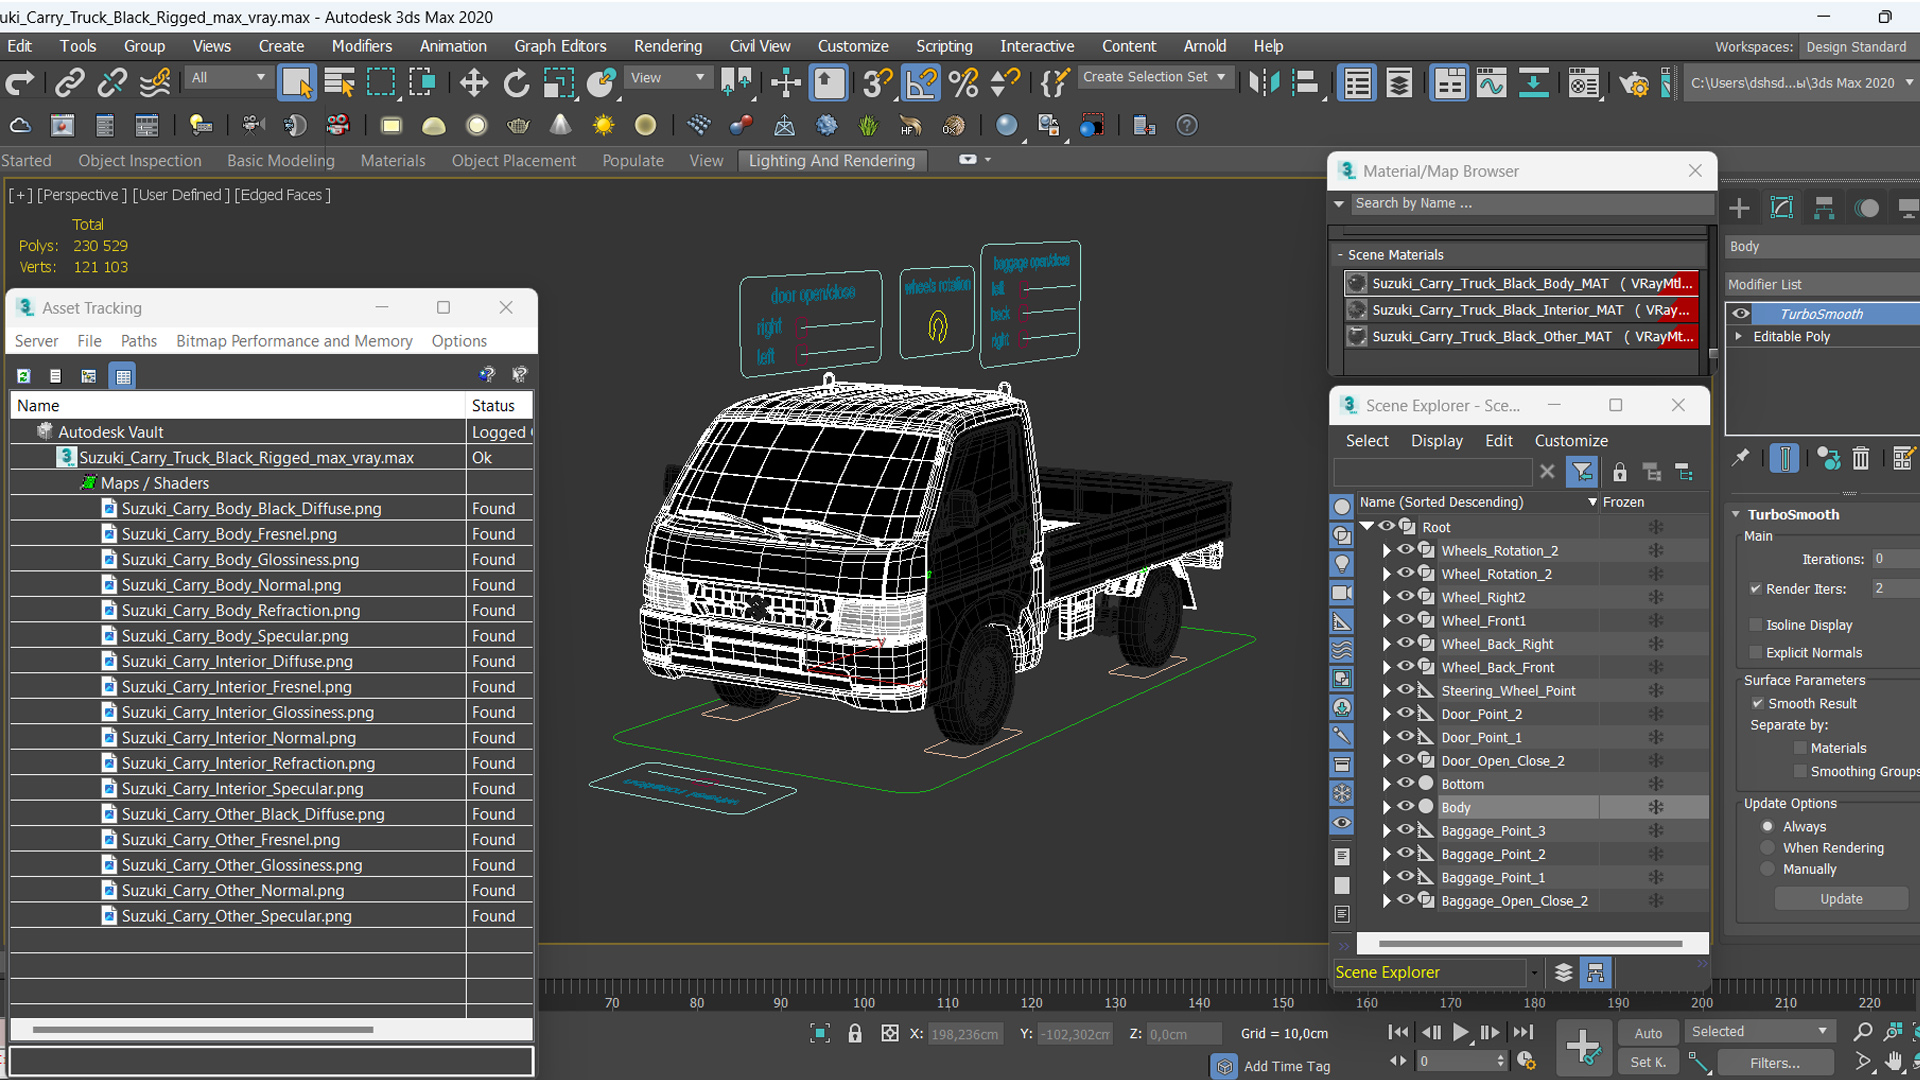
Task: Enable Explicit Normals checkbox
Action: point(1755,652)
